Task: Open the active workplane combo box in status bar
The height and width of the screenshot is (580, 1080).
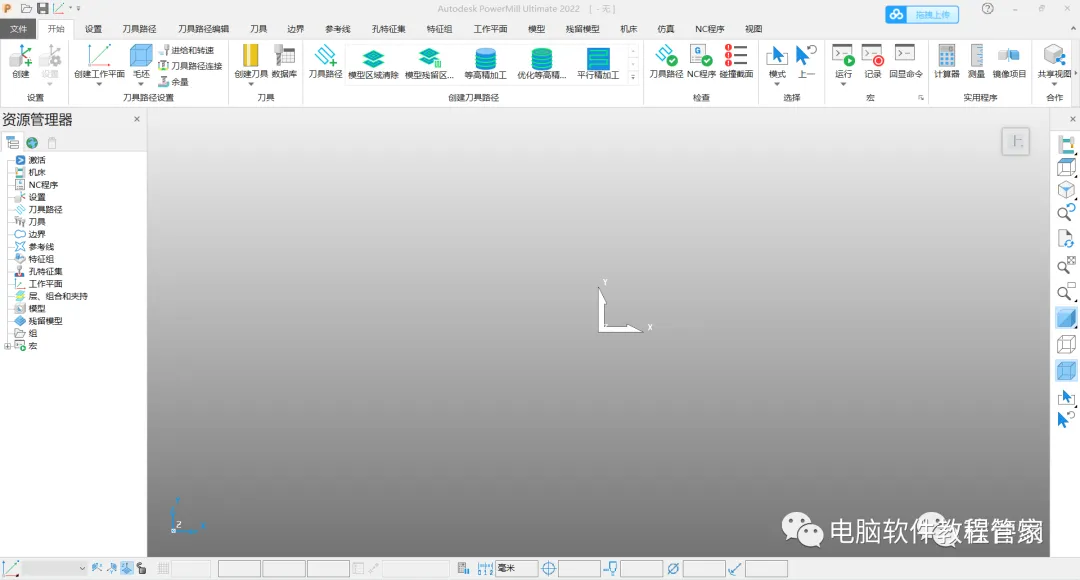Action: coord(54,568)
